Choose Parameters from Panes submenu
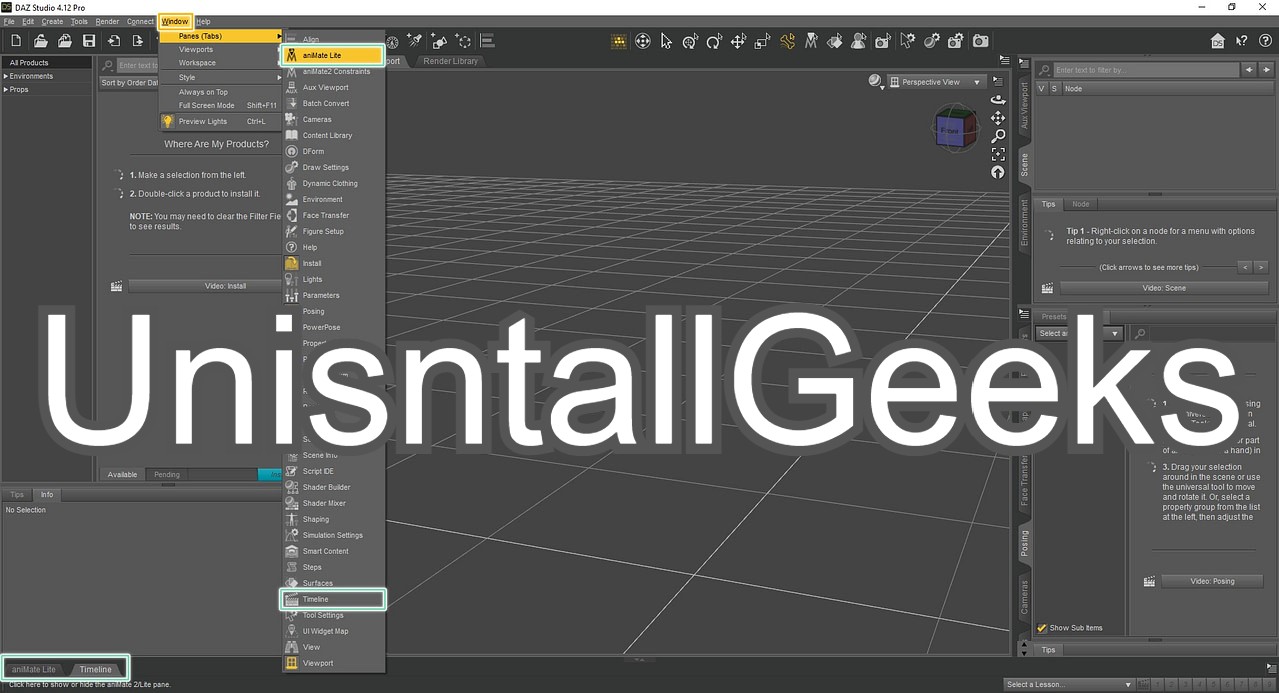This screenshot has height=693, width=1279. 333,295
